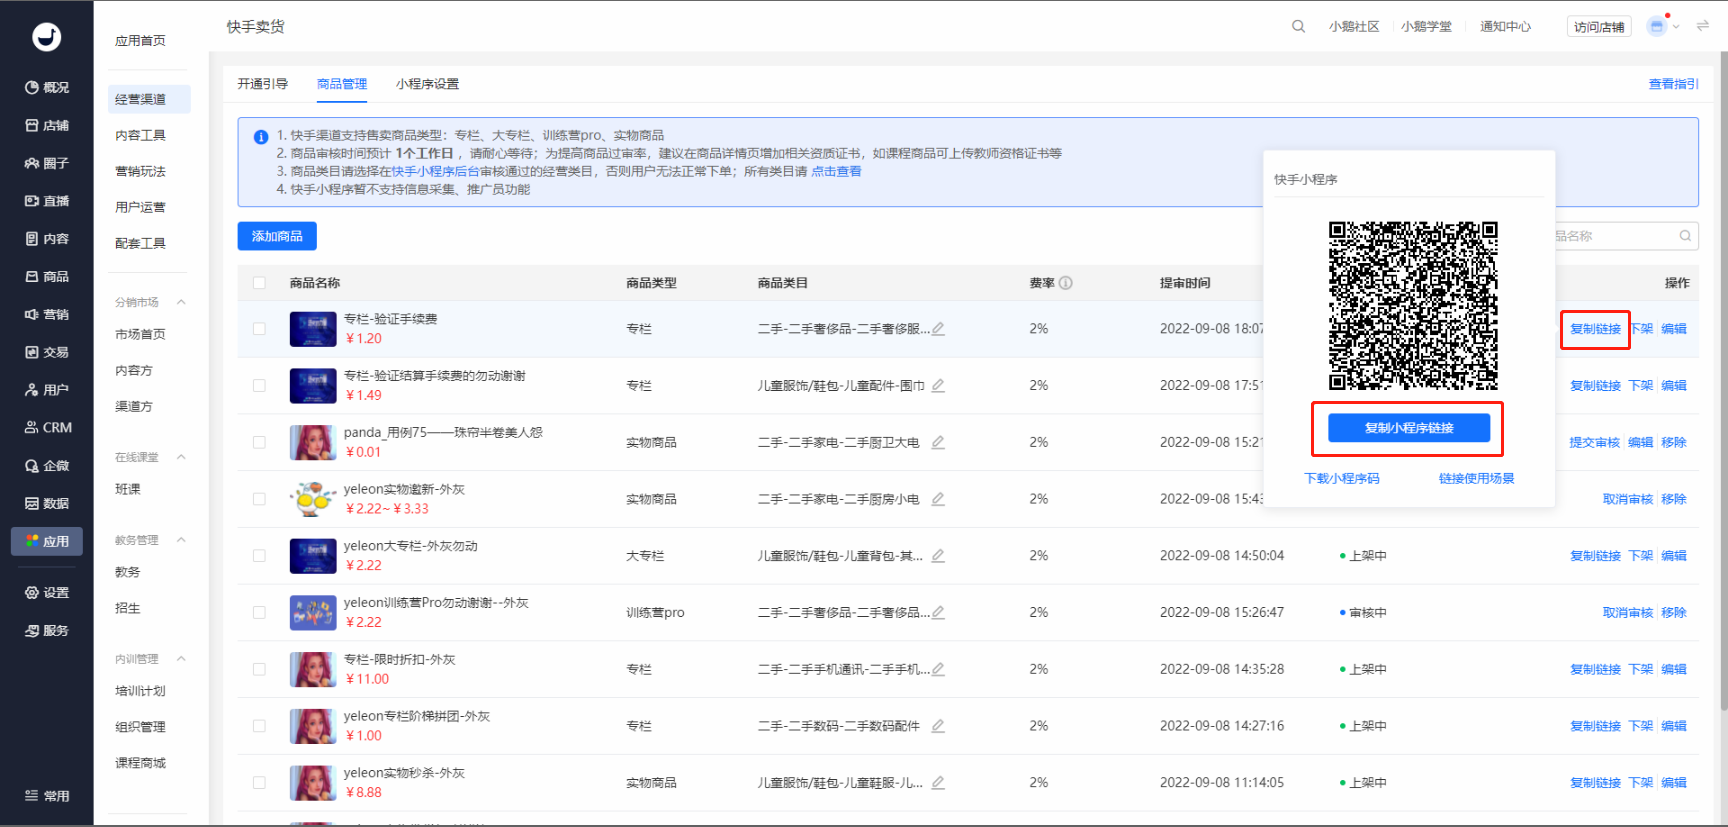Select 用户 in the left sidebar
Screen dimensions: 1728x827
(x=47, y=390)
